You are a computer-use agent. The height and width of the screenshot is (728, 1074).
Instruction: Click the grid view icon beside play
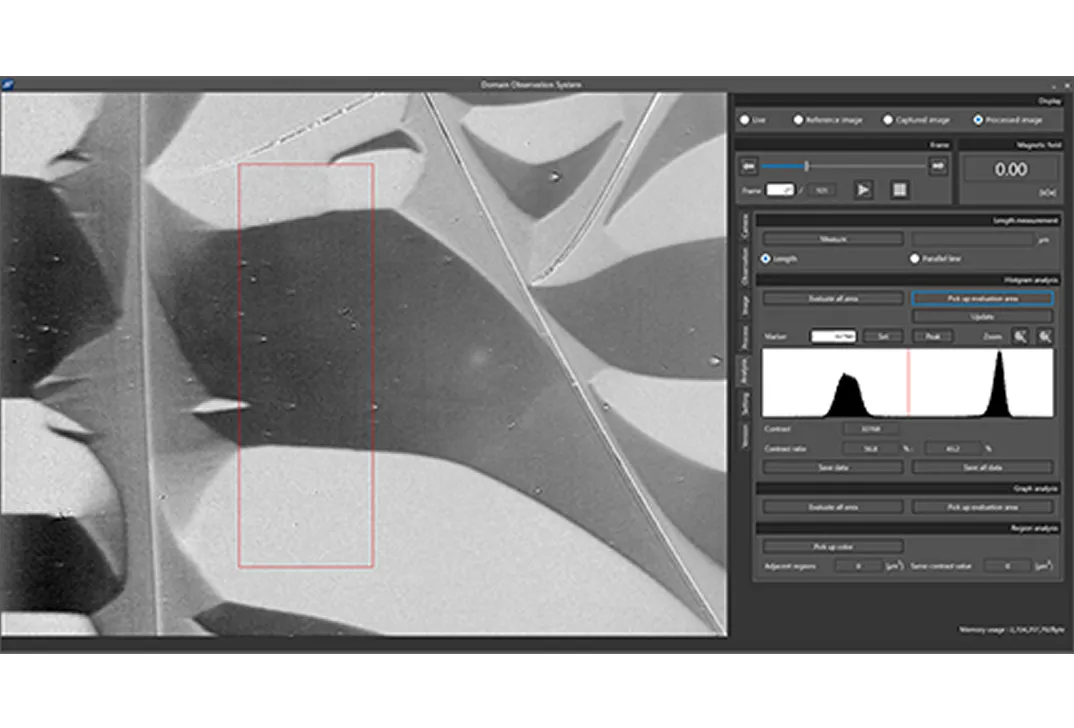[x=899, y=190]
